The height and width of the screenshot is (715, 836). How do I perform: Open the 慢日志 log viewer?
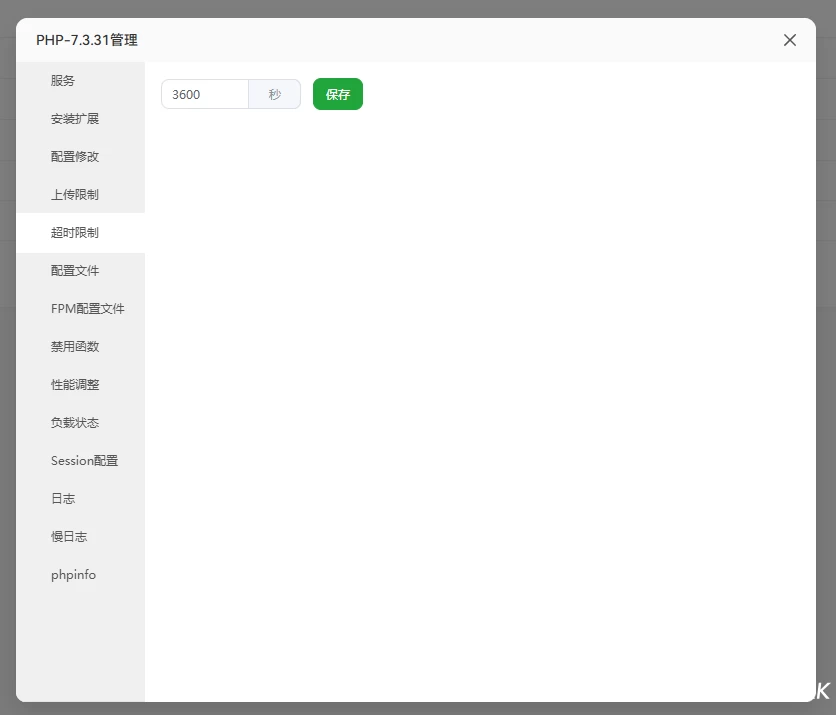[x=69, y=536]
